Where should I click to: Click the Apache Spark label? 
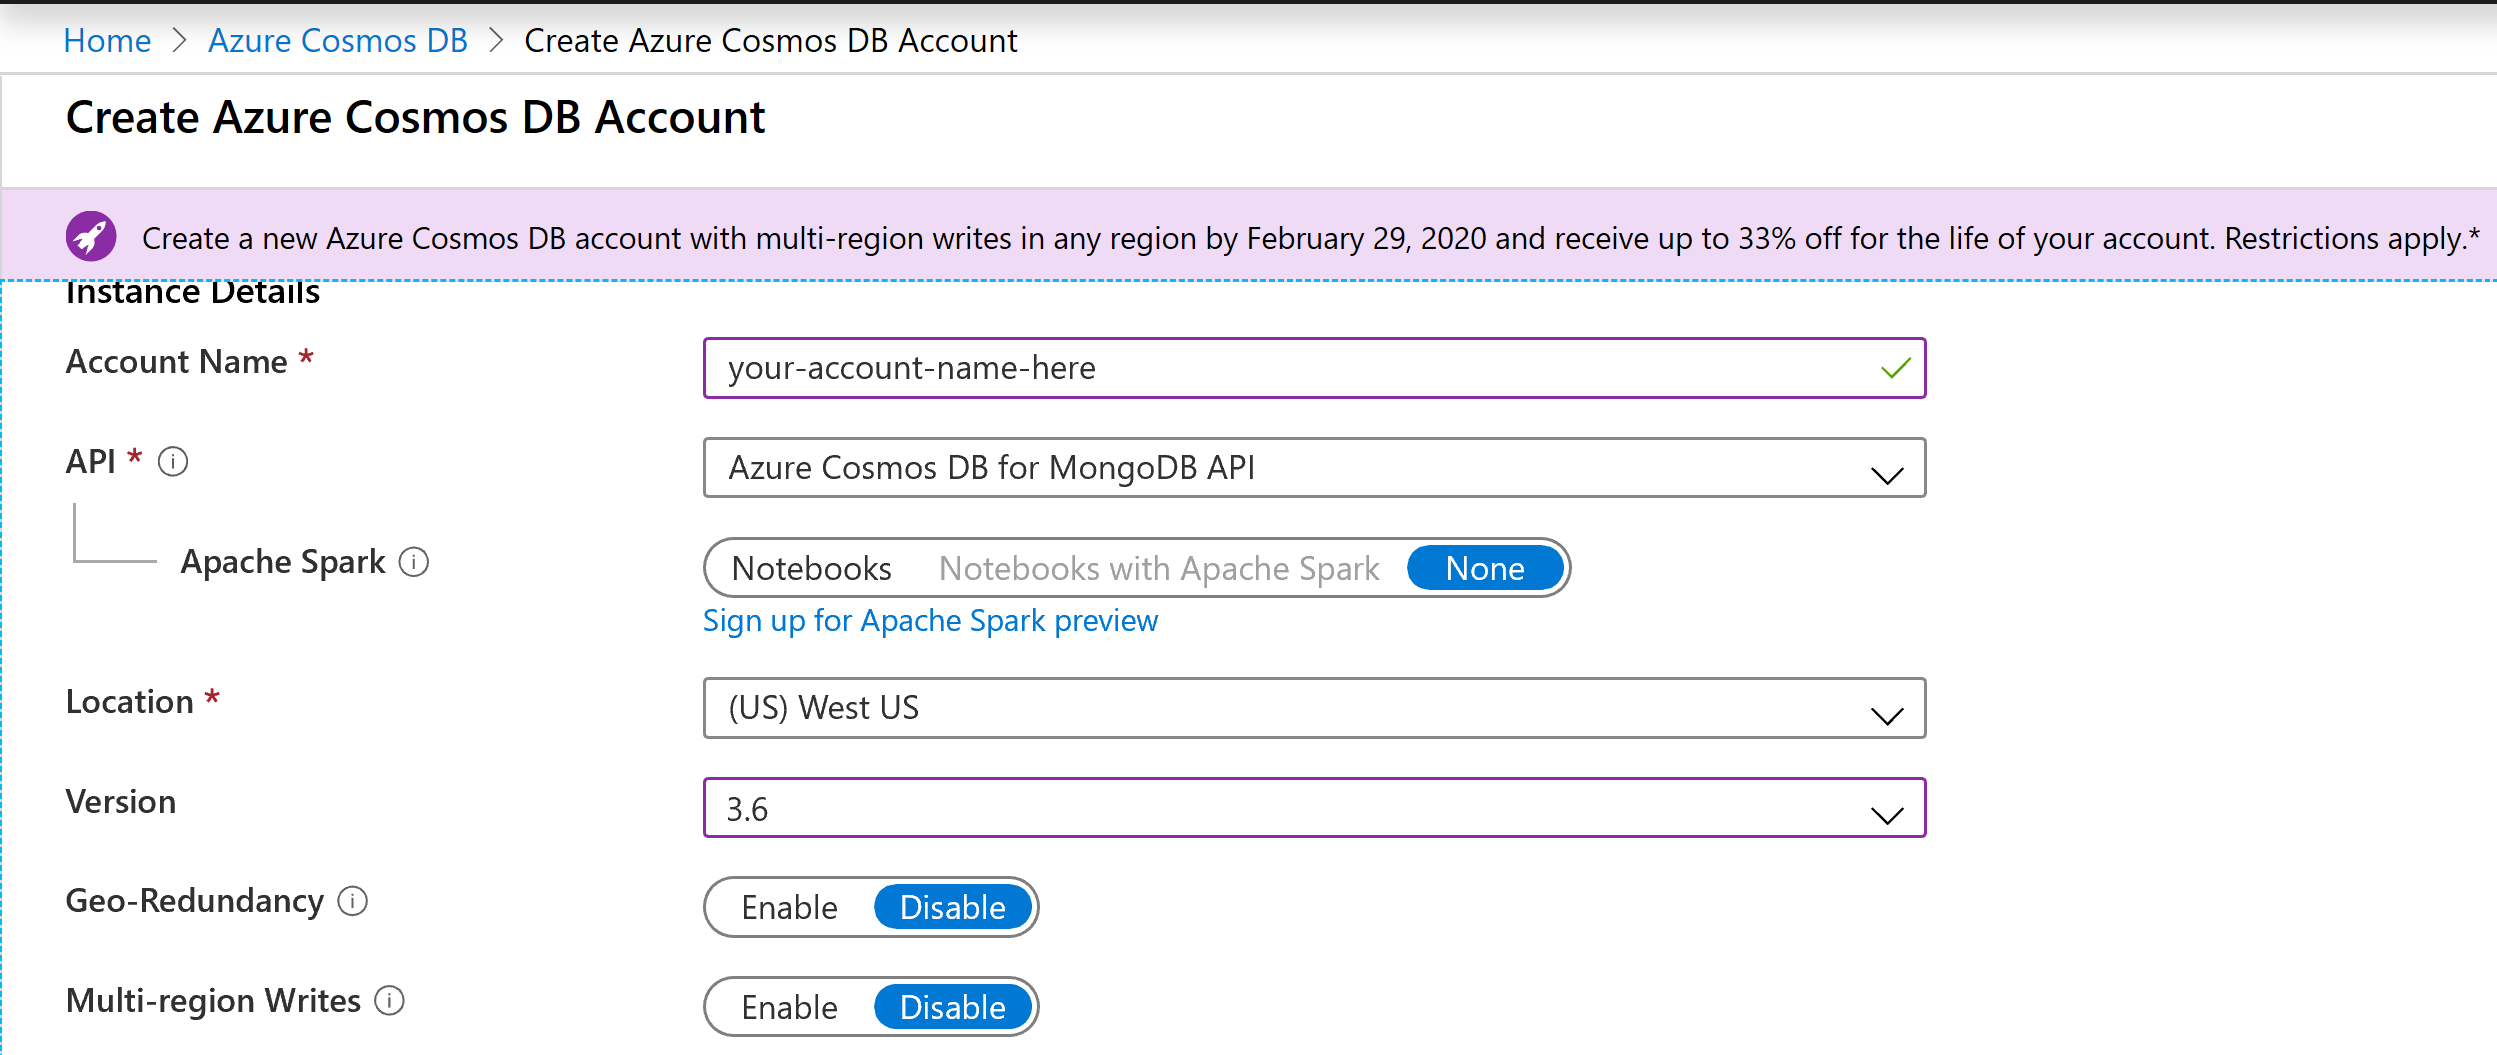pyautogui.click(x=283, y=562)
